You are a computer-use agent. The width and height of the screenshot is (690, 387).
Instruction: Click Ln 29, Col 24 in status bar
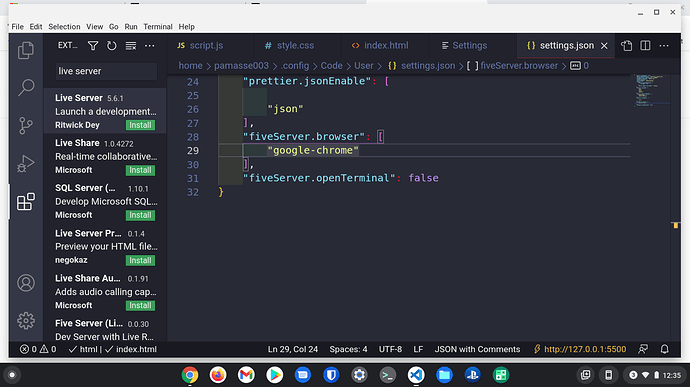[x=293, y=349]
